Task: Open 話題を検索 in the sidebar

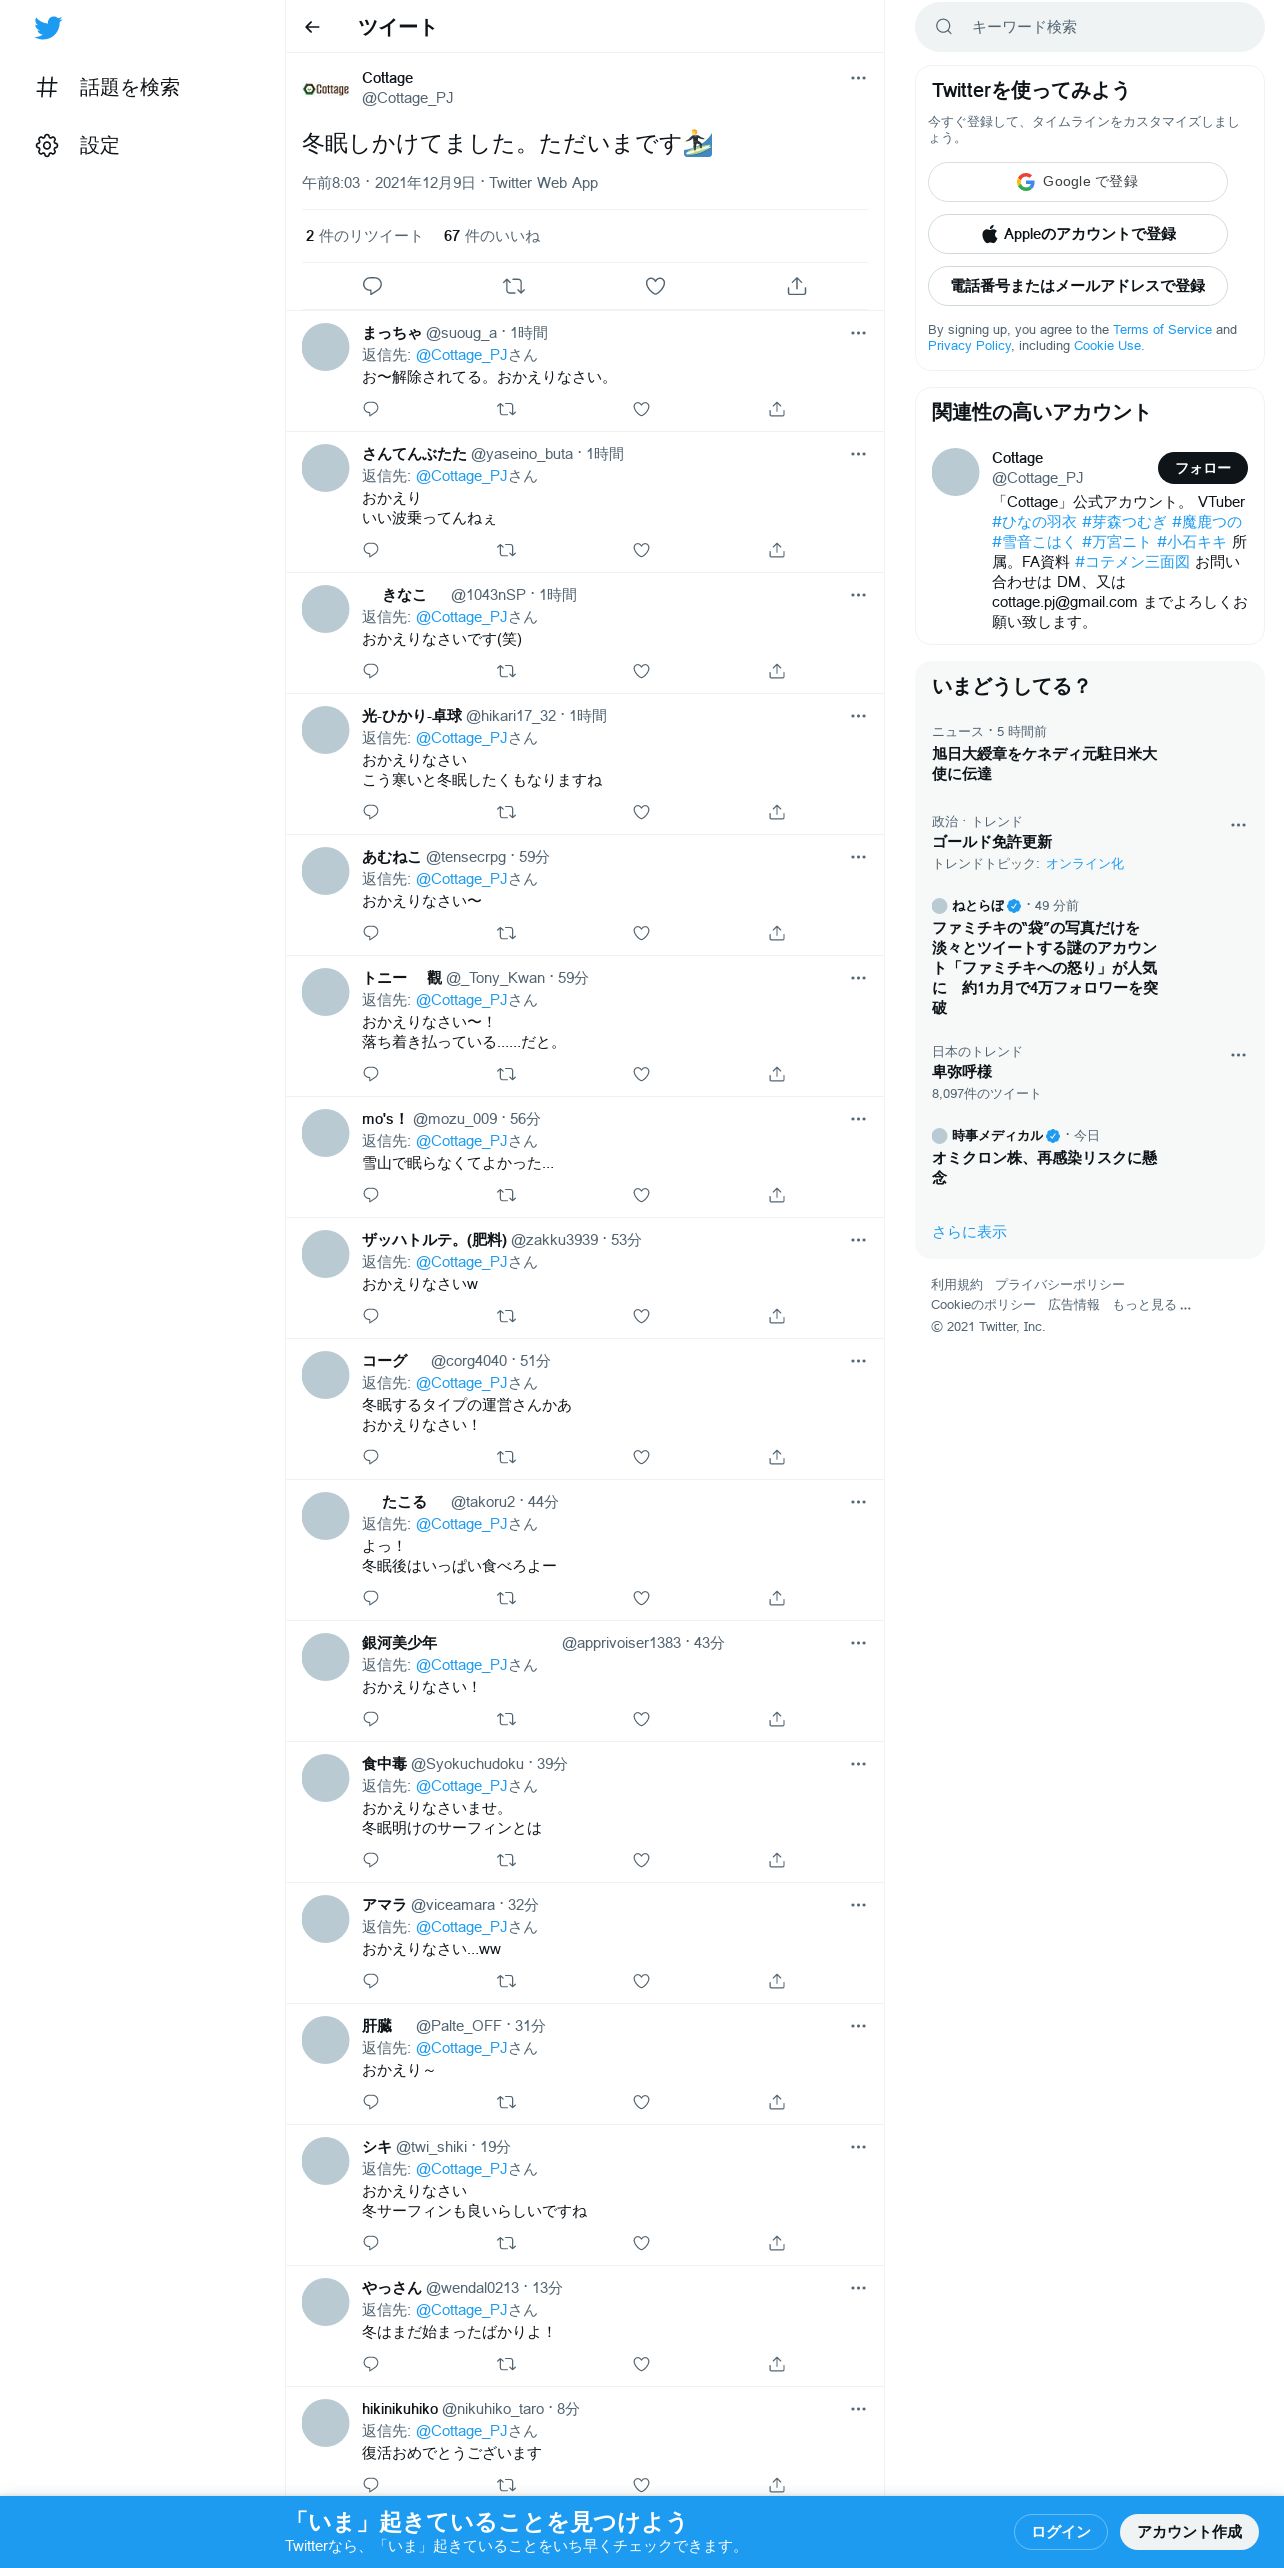Action: 108,88
